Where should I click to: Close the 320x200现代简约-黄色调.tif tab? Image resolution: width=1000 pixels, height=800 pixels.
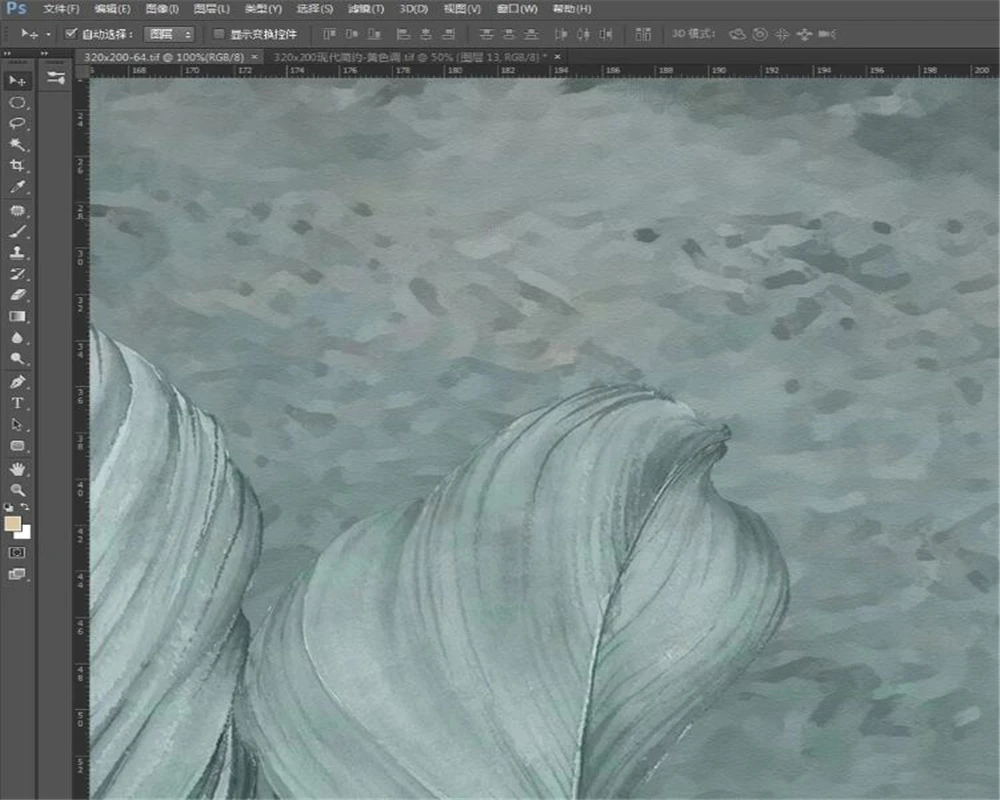coord(557,57)
